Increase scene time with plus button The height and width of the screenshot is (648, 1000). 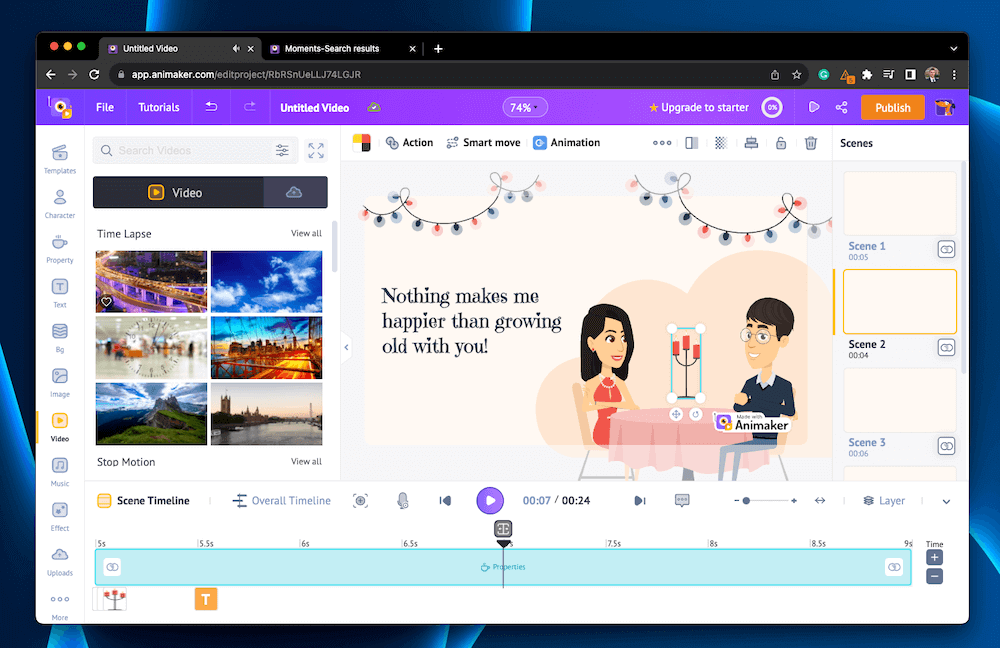[x=934, y=557]
